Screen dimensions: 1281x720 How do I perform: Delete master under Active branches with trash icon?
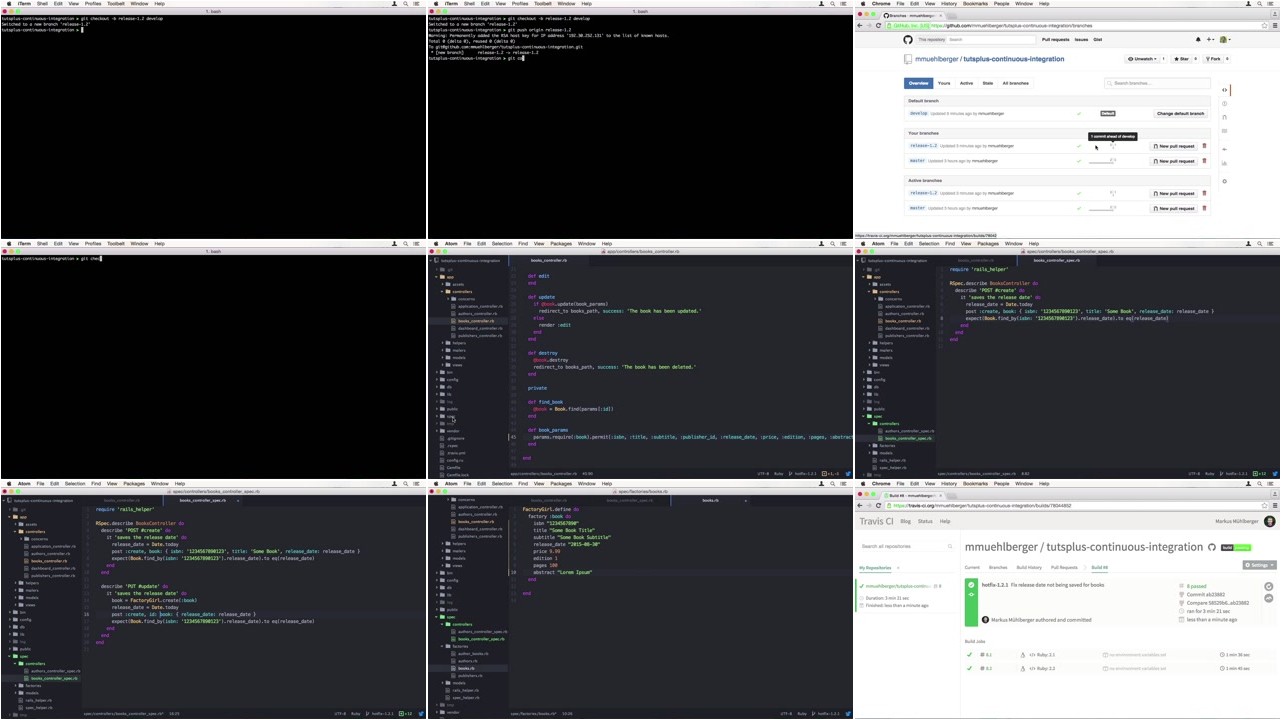1204,208
